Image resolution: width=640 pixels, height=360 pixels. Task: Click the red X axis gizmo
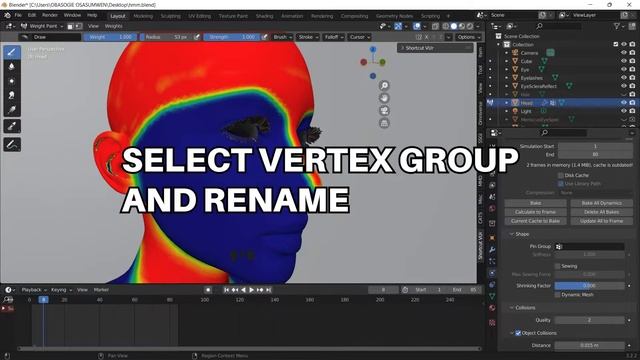click(x=364, y=62)
